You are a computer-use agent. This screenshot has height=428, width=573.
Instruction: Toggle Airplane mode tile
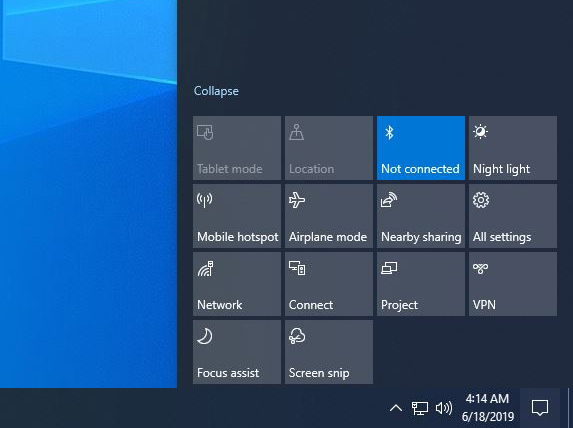point(329,216)
